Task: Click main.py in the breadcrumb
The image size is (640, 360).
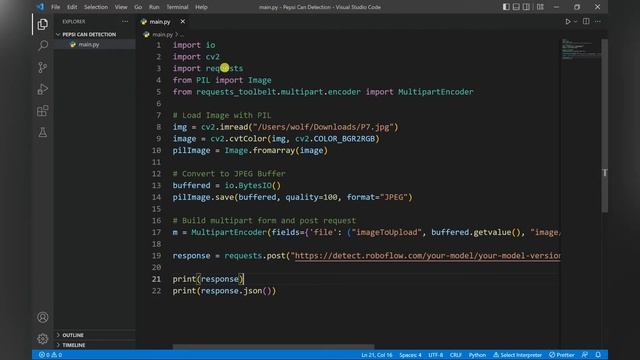Action: pyautogui.click(x=162, y=35)
